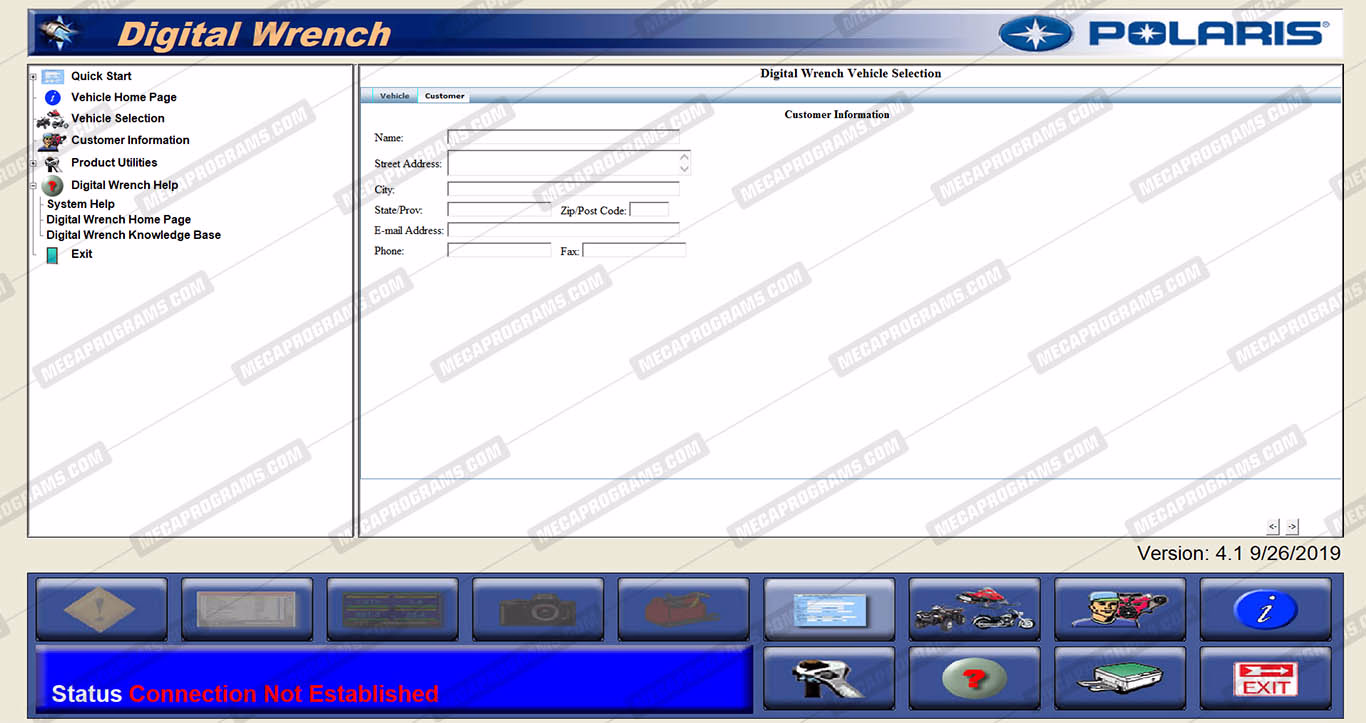Expand the Product Utilities tree node
Screen dimensions: 1366x723
[34, 163]
